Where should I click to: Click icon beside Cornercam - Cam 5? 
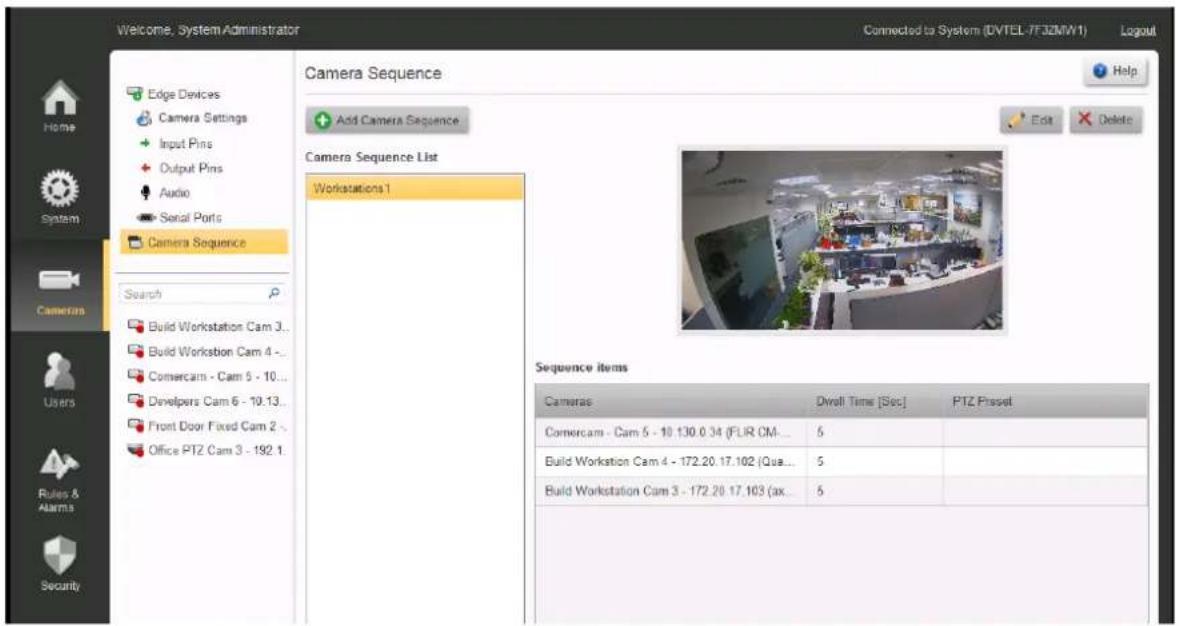[136, 375]
